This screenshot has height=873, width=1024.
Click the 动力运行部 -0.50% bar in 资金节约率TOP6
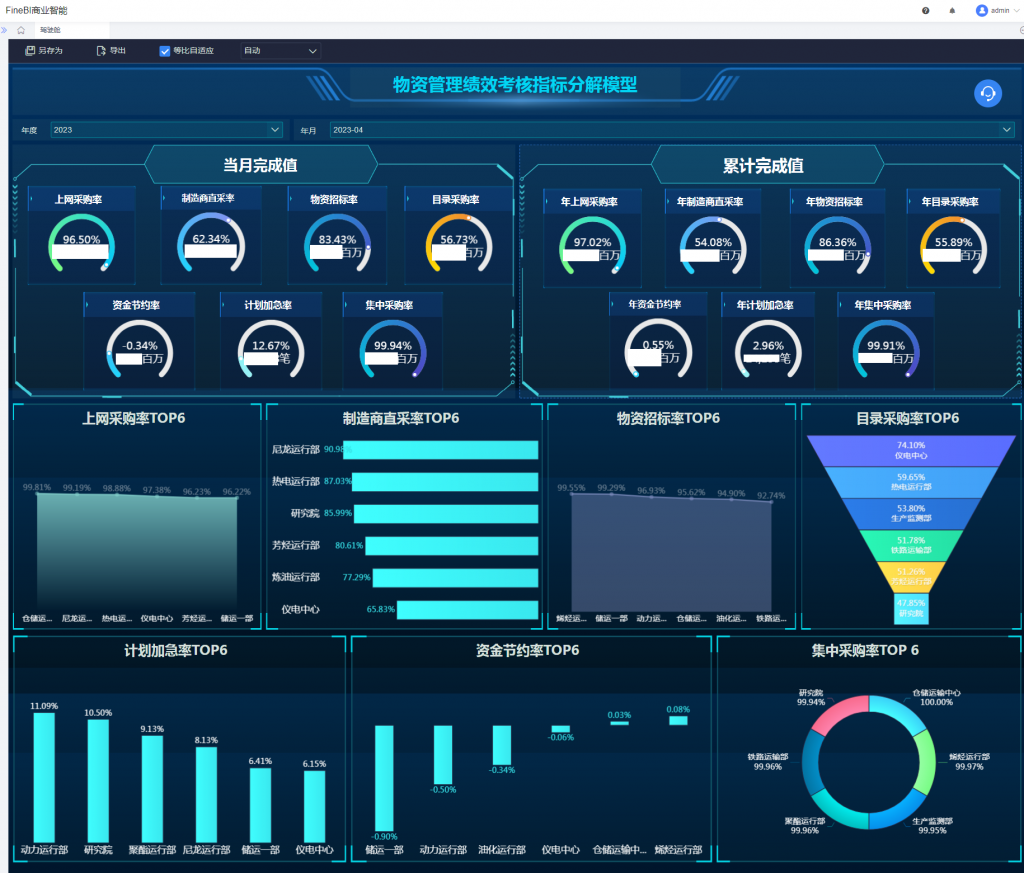point(443,755)
